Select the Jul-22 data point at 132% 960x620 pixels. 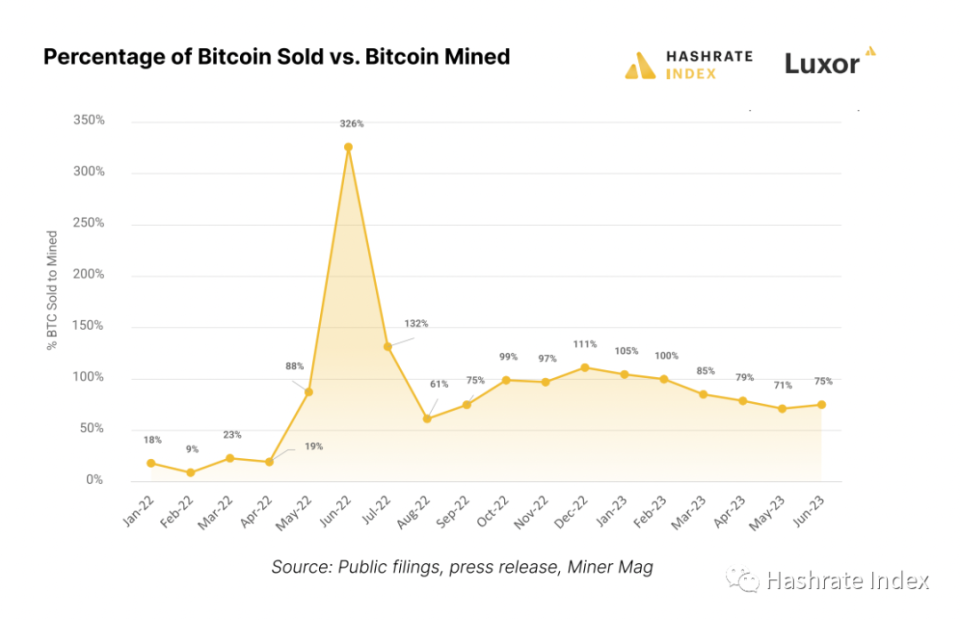click(388, 346)
